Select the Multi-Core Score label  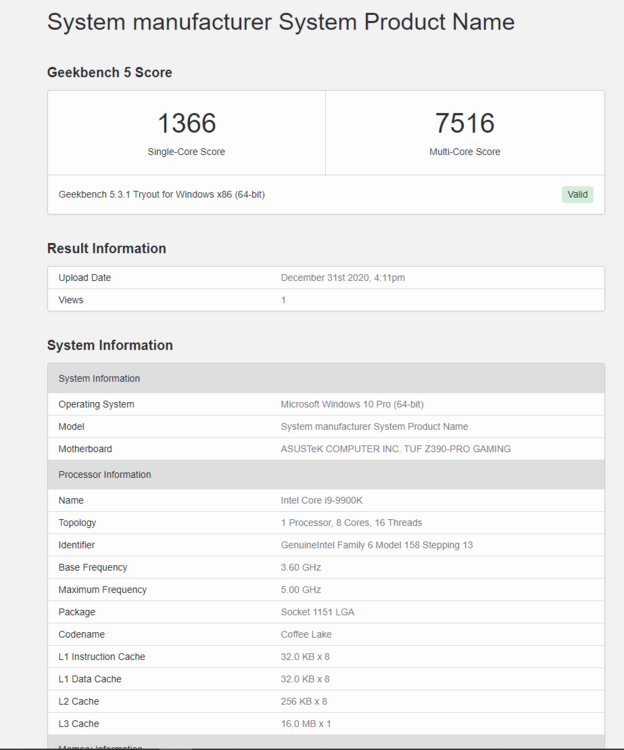point(464,152)
